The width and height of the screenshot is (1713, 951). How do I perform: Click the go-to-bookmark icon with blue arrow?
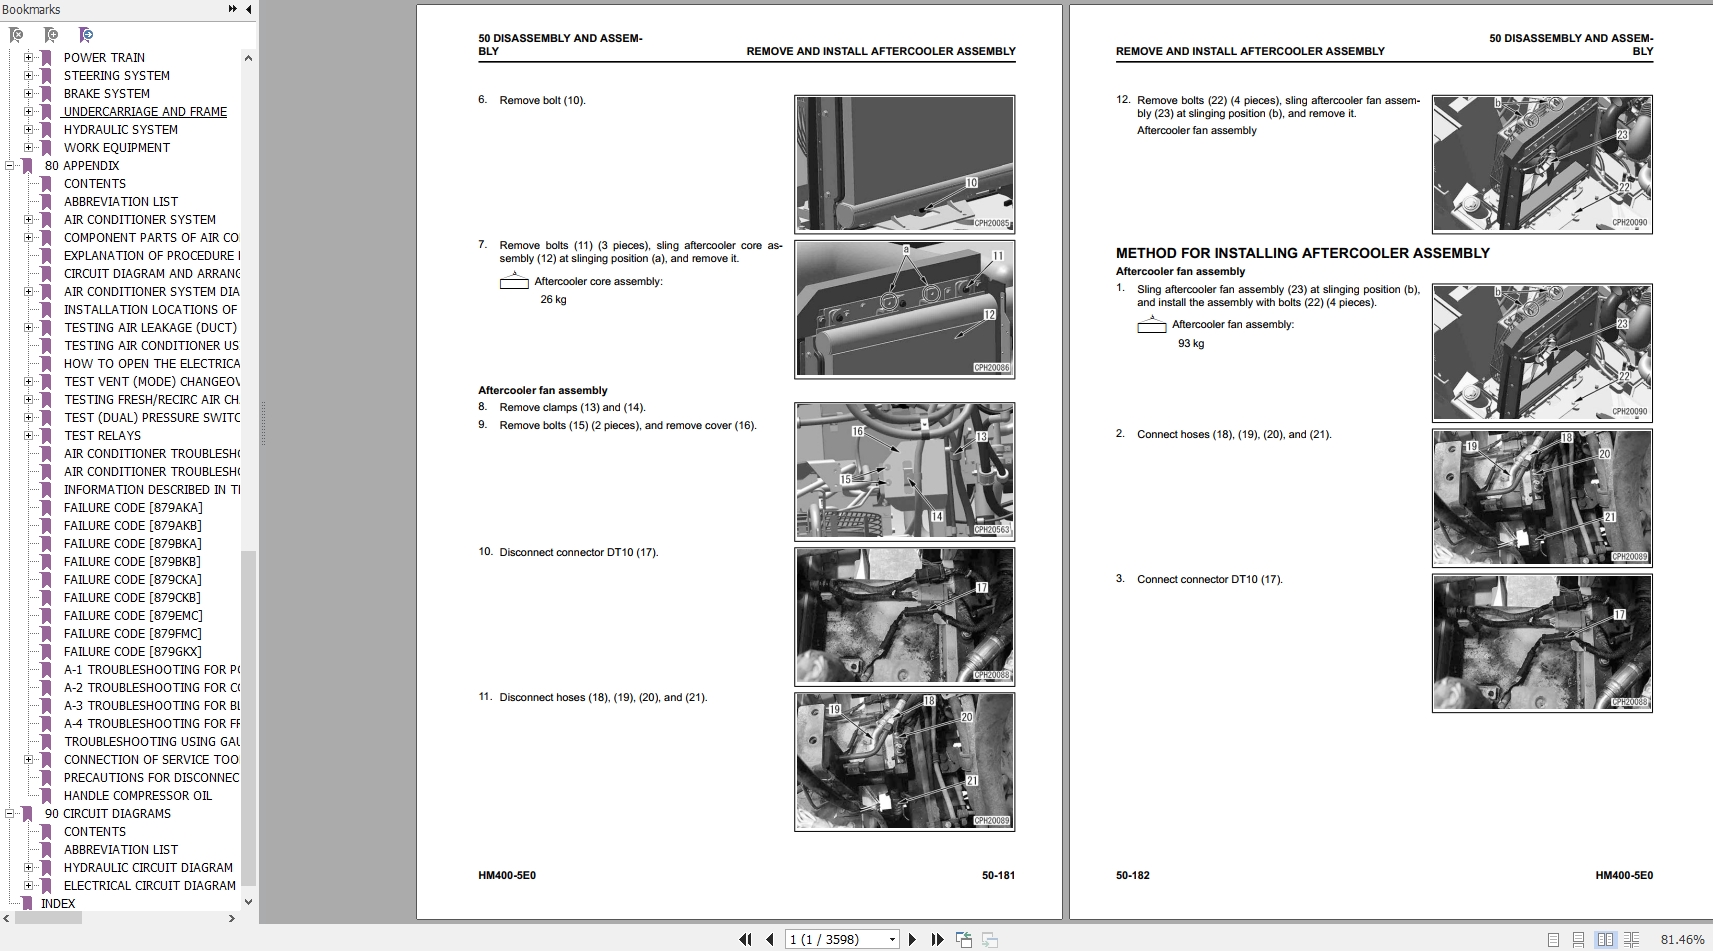(86, 35)
